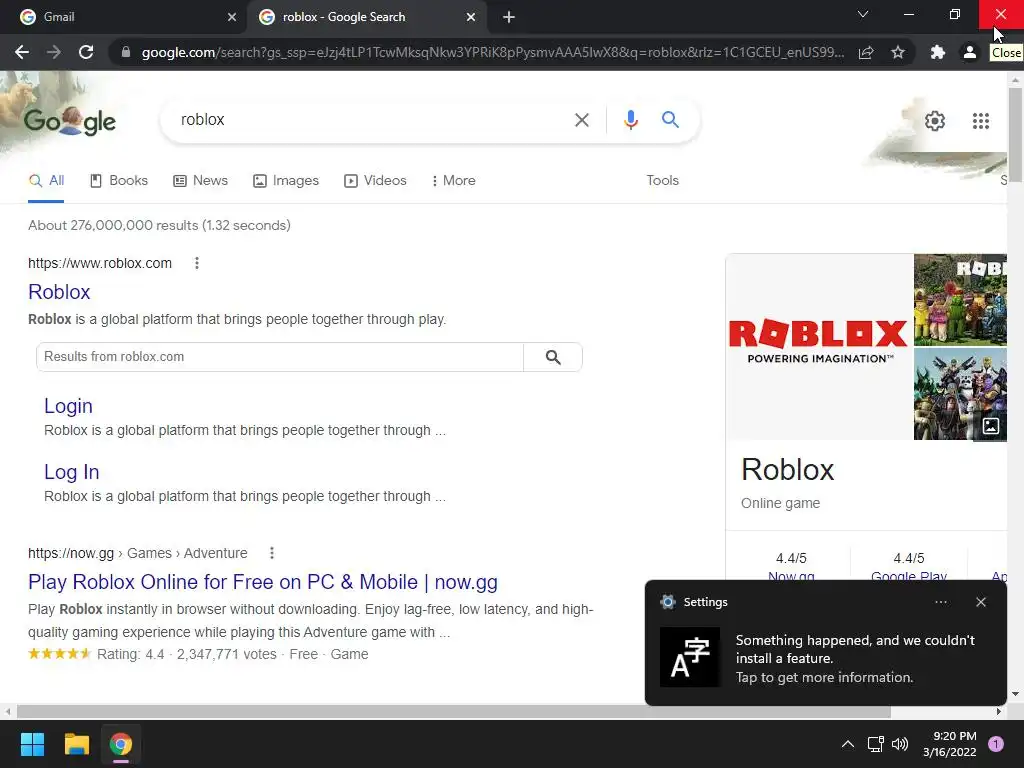The image size is (1024, 768).
Task: Open the Chrome profile avatar icon
Action: coord(970,52)
